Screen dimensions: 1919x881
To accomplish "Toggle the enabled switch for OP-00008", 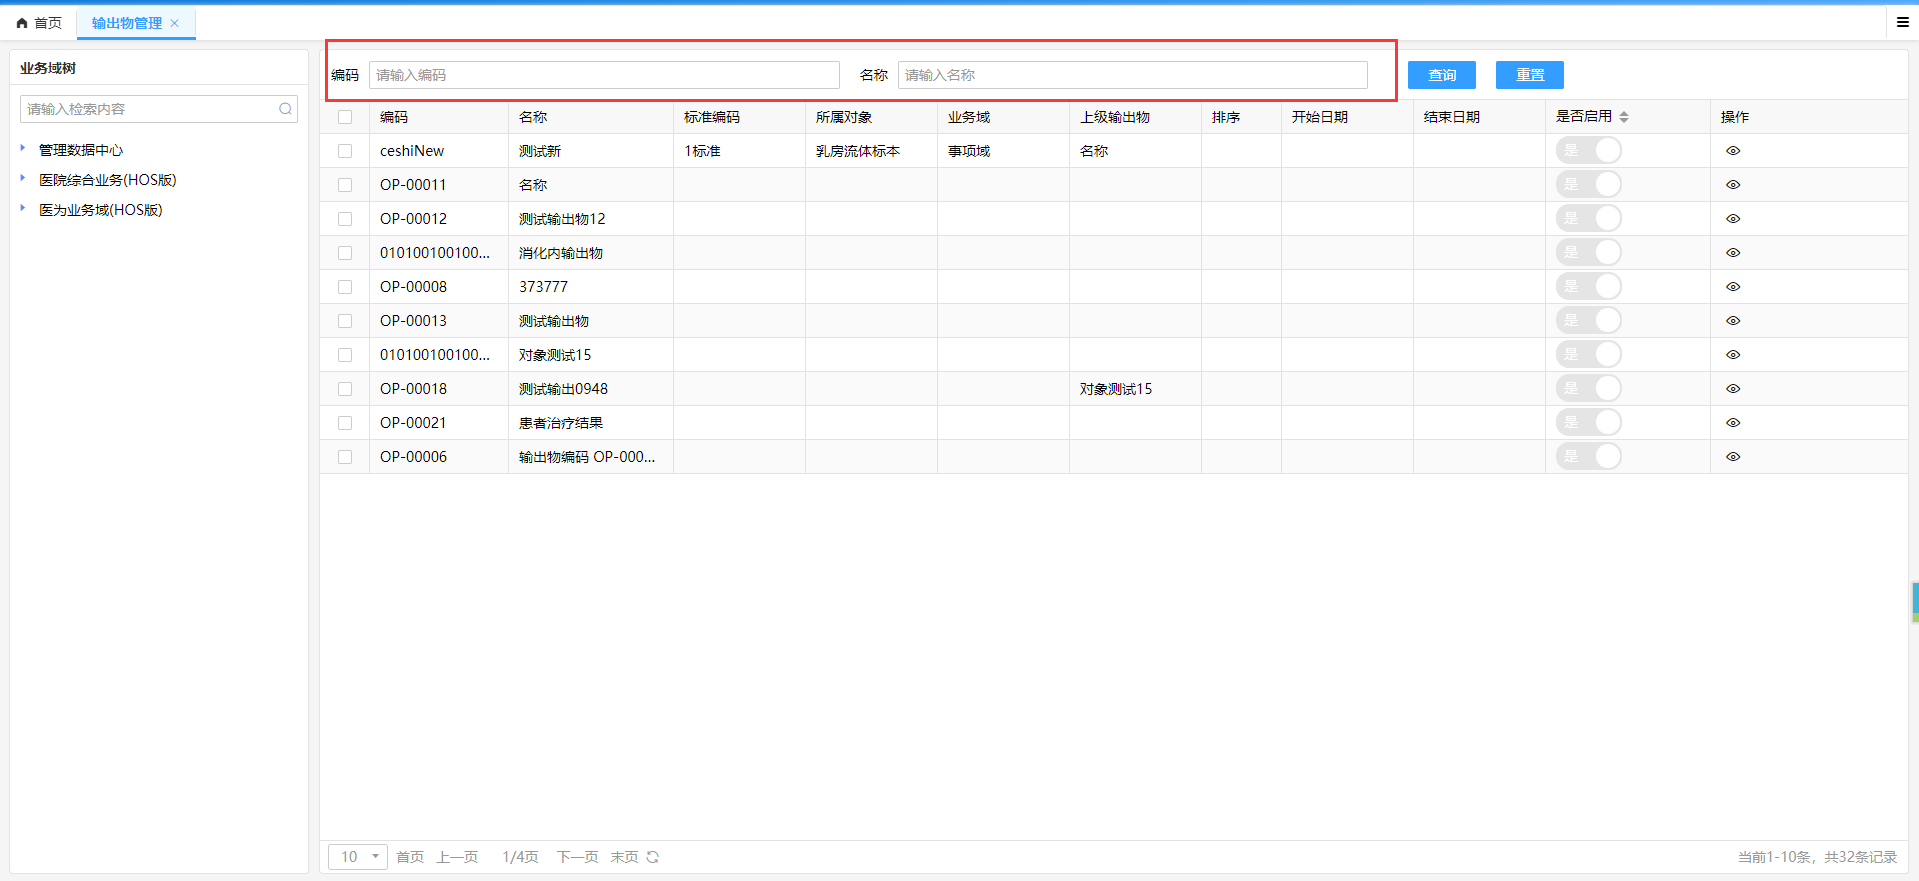I will point(1588,287).
